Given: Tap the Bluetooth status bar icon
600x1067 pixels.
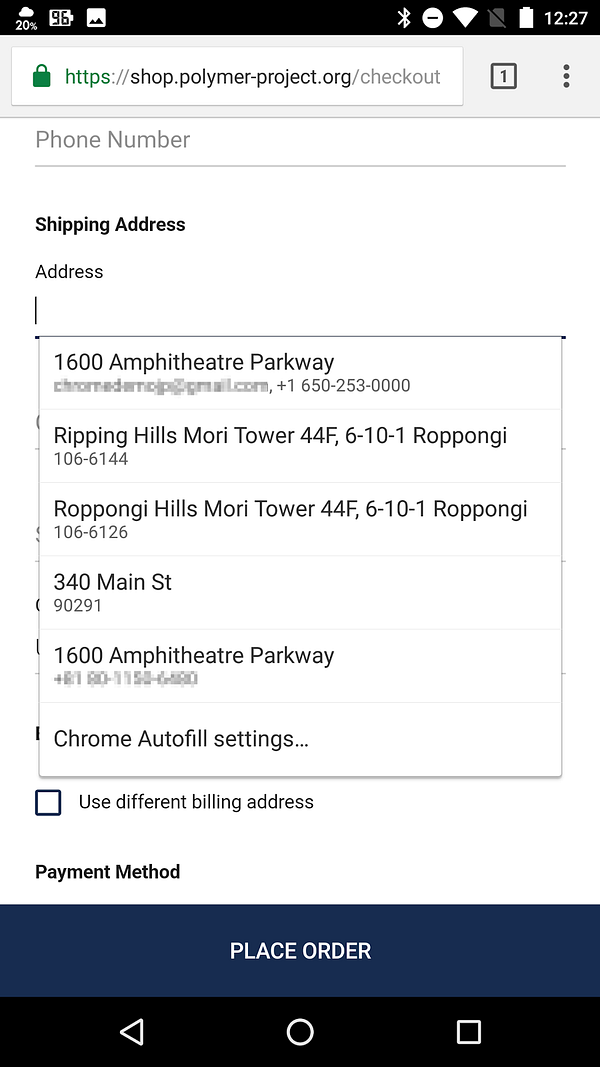Looking at the screenshot, I should coord(404,18).
